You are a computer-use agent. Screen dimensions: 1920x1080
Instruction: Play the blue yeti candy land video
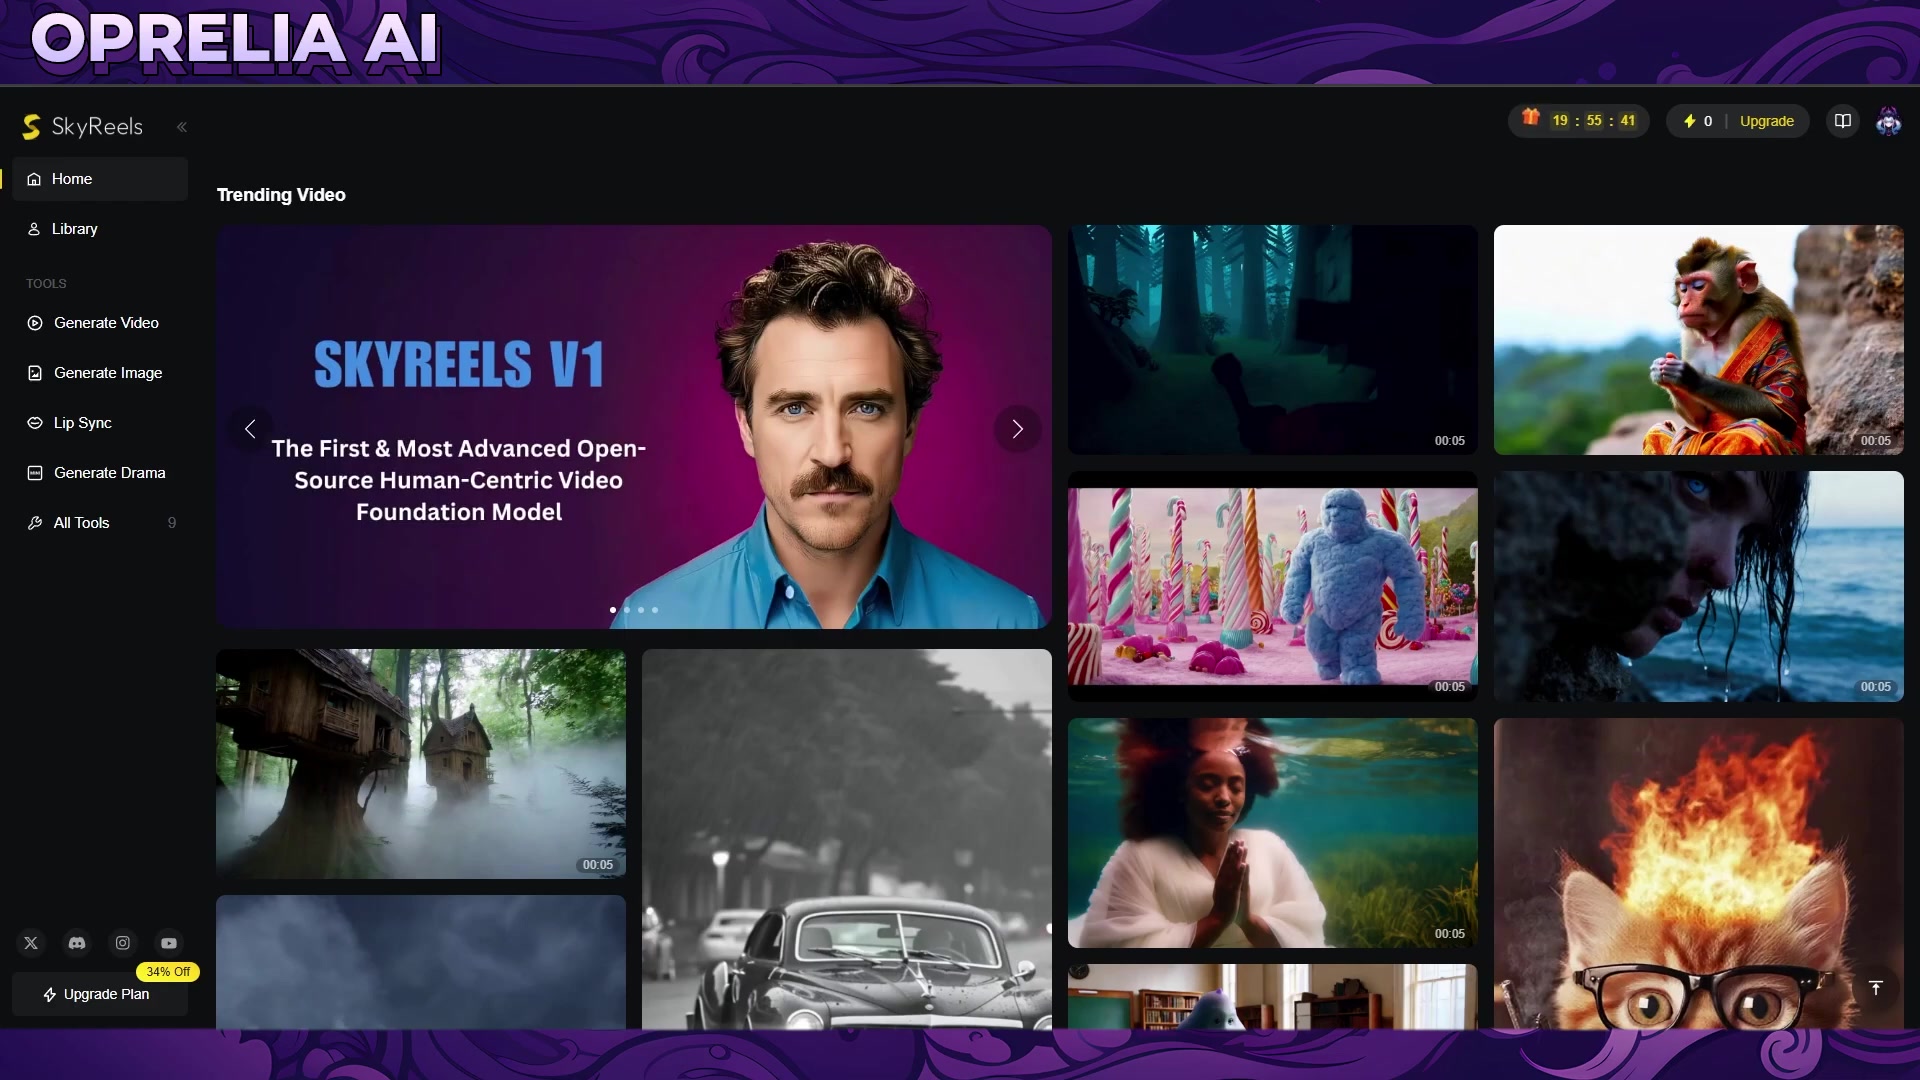point(1272,586)
